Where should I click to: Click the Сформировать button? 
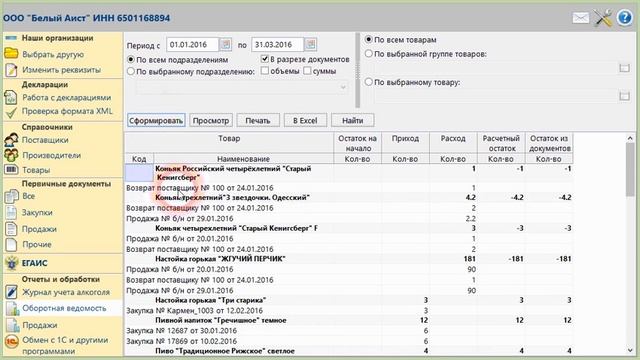[156, 120]
